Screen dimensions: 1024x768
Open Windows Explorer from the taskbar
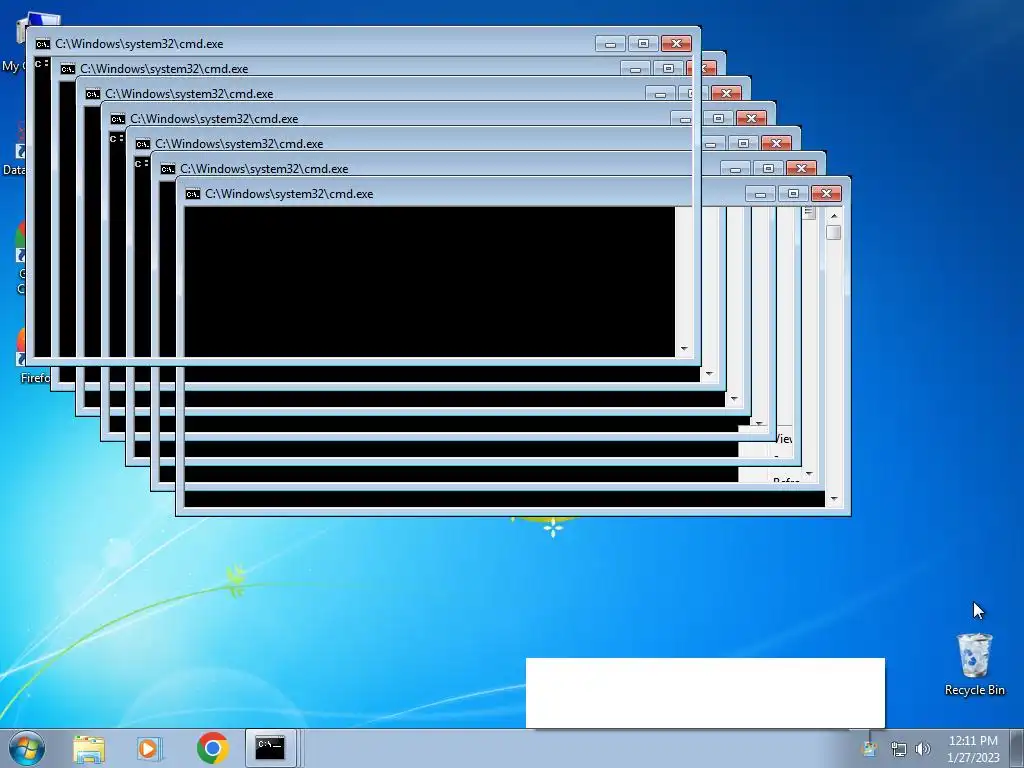pos(89,748)
